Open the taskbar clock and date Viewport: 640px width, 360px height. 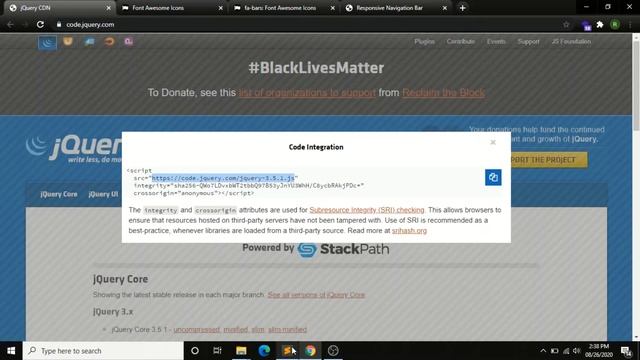599,351
